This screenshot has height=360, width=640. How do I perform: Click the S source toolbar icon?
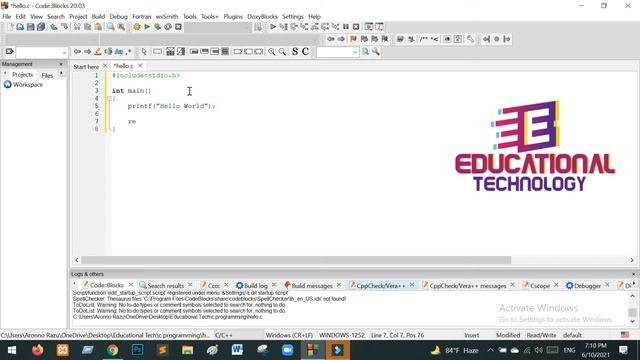[295, 52]
